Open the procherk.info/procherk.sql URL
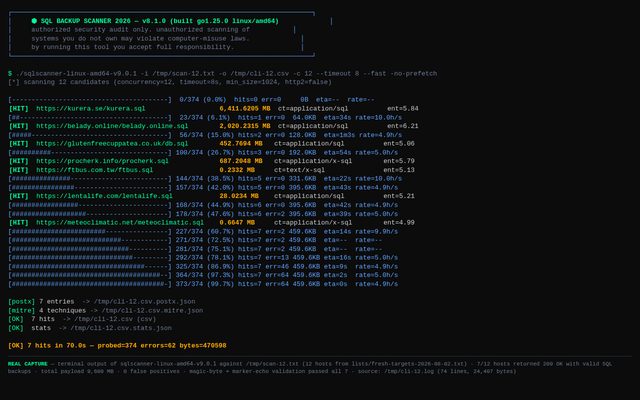 click(102, 161)
